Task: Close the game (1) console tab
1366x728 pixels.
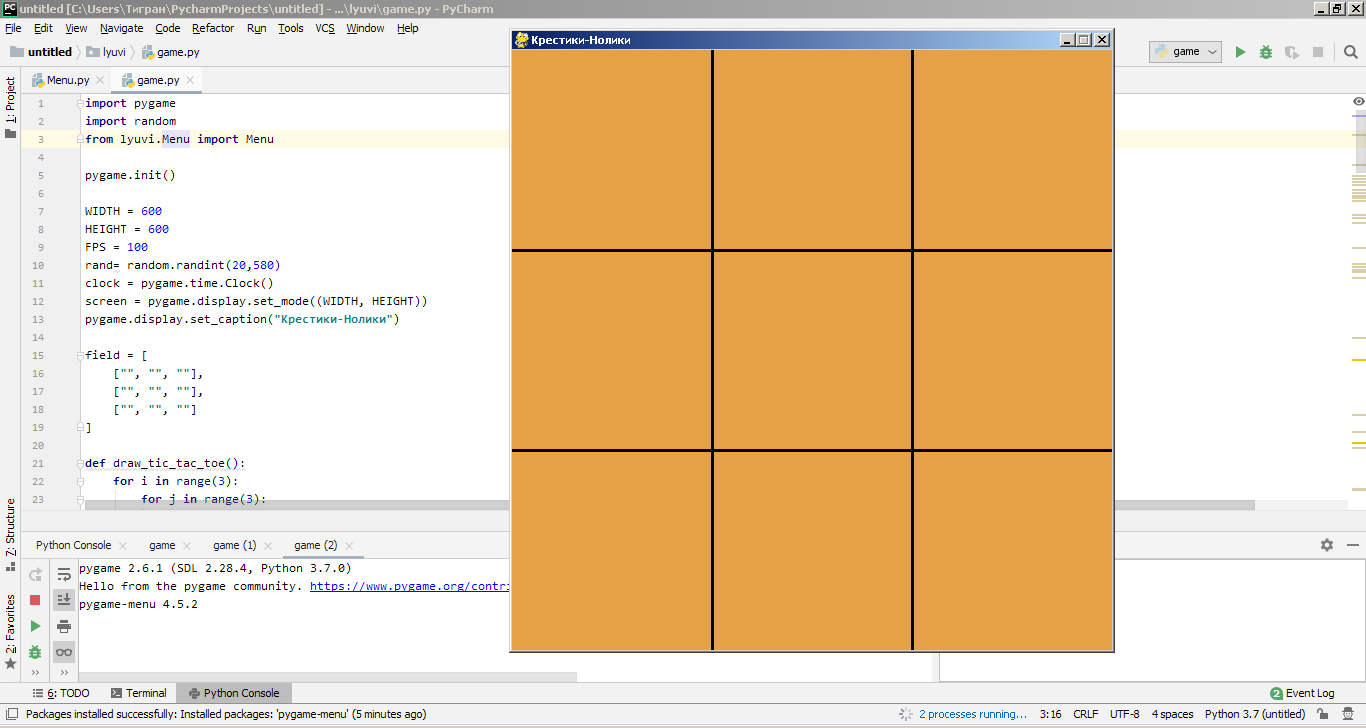Action: 267,546
